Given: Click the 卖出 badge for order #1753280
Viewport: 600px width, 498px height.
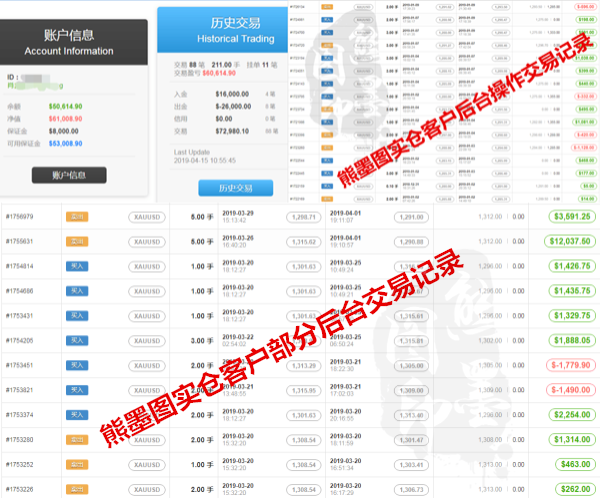Looking at the screenshot, I should tap(76, 440).
